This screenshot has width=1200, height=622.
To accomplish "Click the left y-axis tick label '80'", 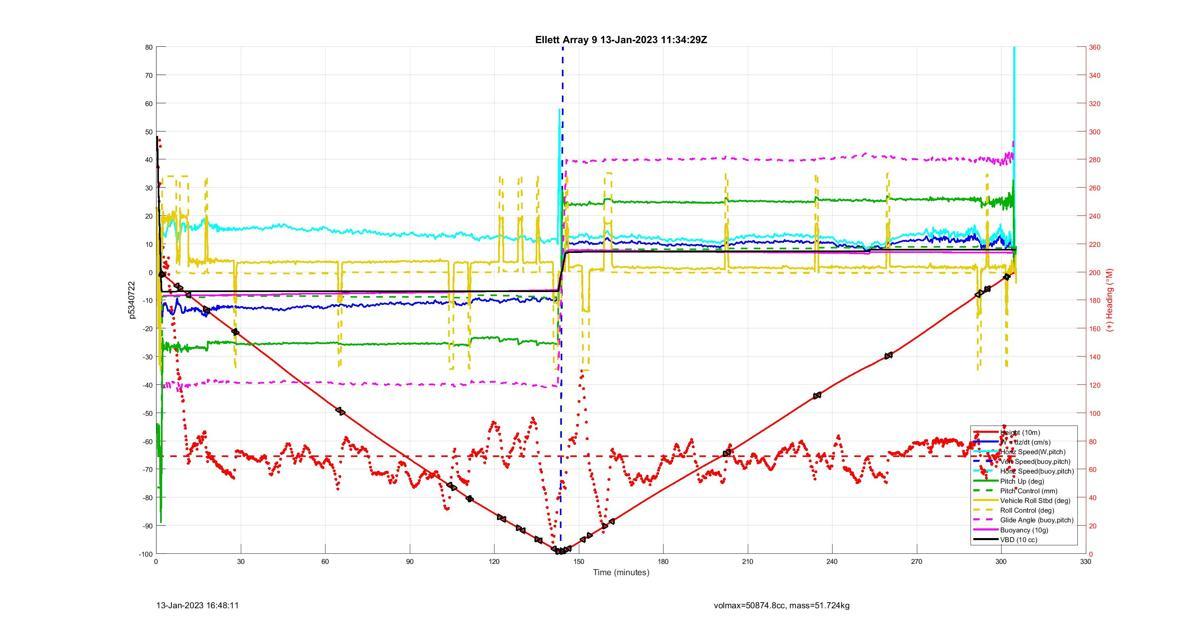I will tap(148, 47).
